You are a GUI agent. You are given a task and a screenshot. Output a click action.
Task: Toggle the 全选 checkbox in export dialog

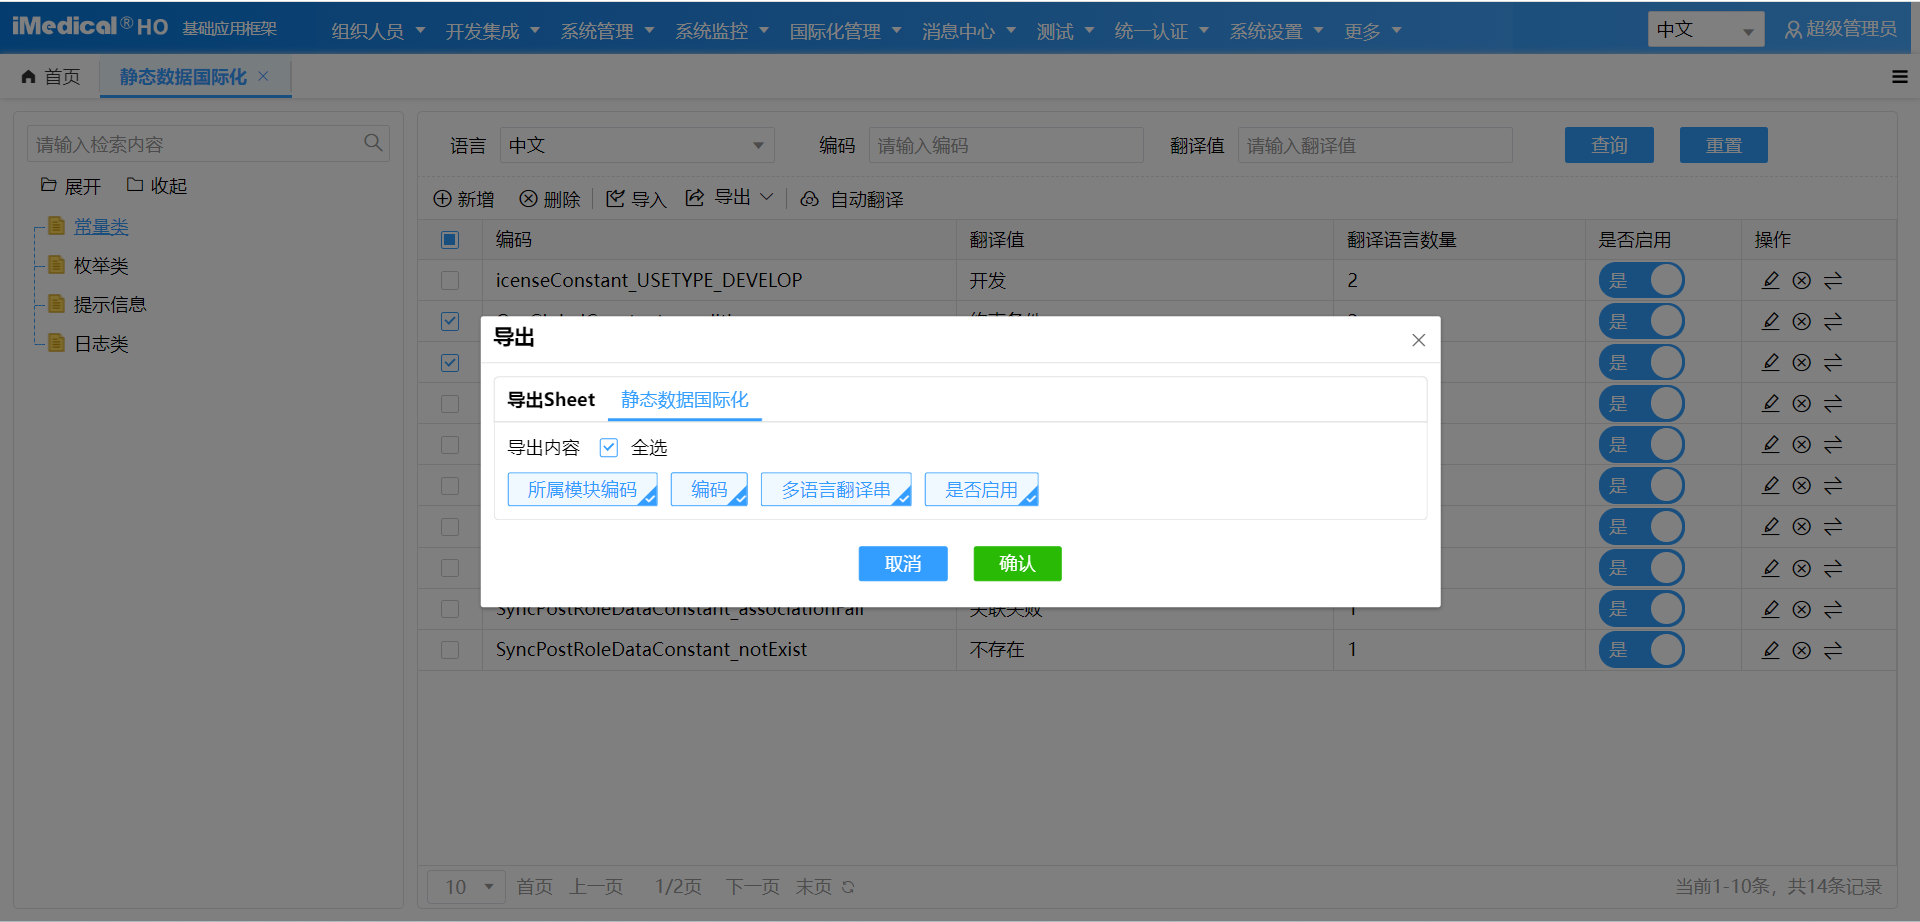point(608,447)
